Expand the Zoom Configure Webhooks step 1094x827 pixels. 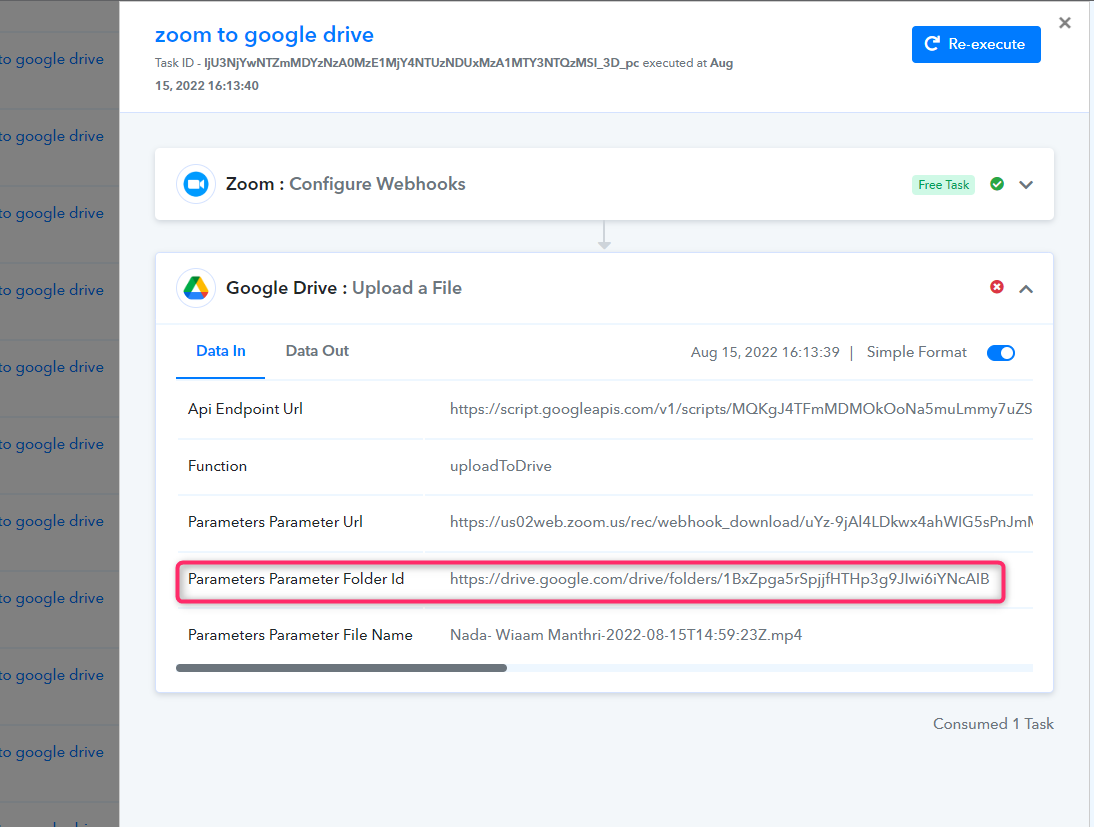(x=1026, y=185)
